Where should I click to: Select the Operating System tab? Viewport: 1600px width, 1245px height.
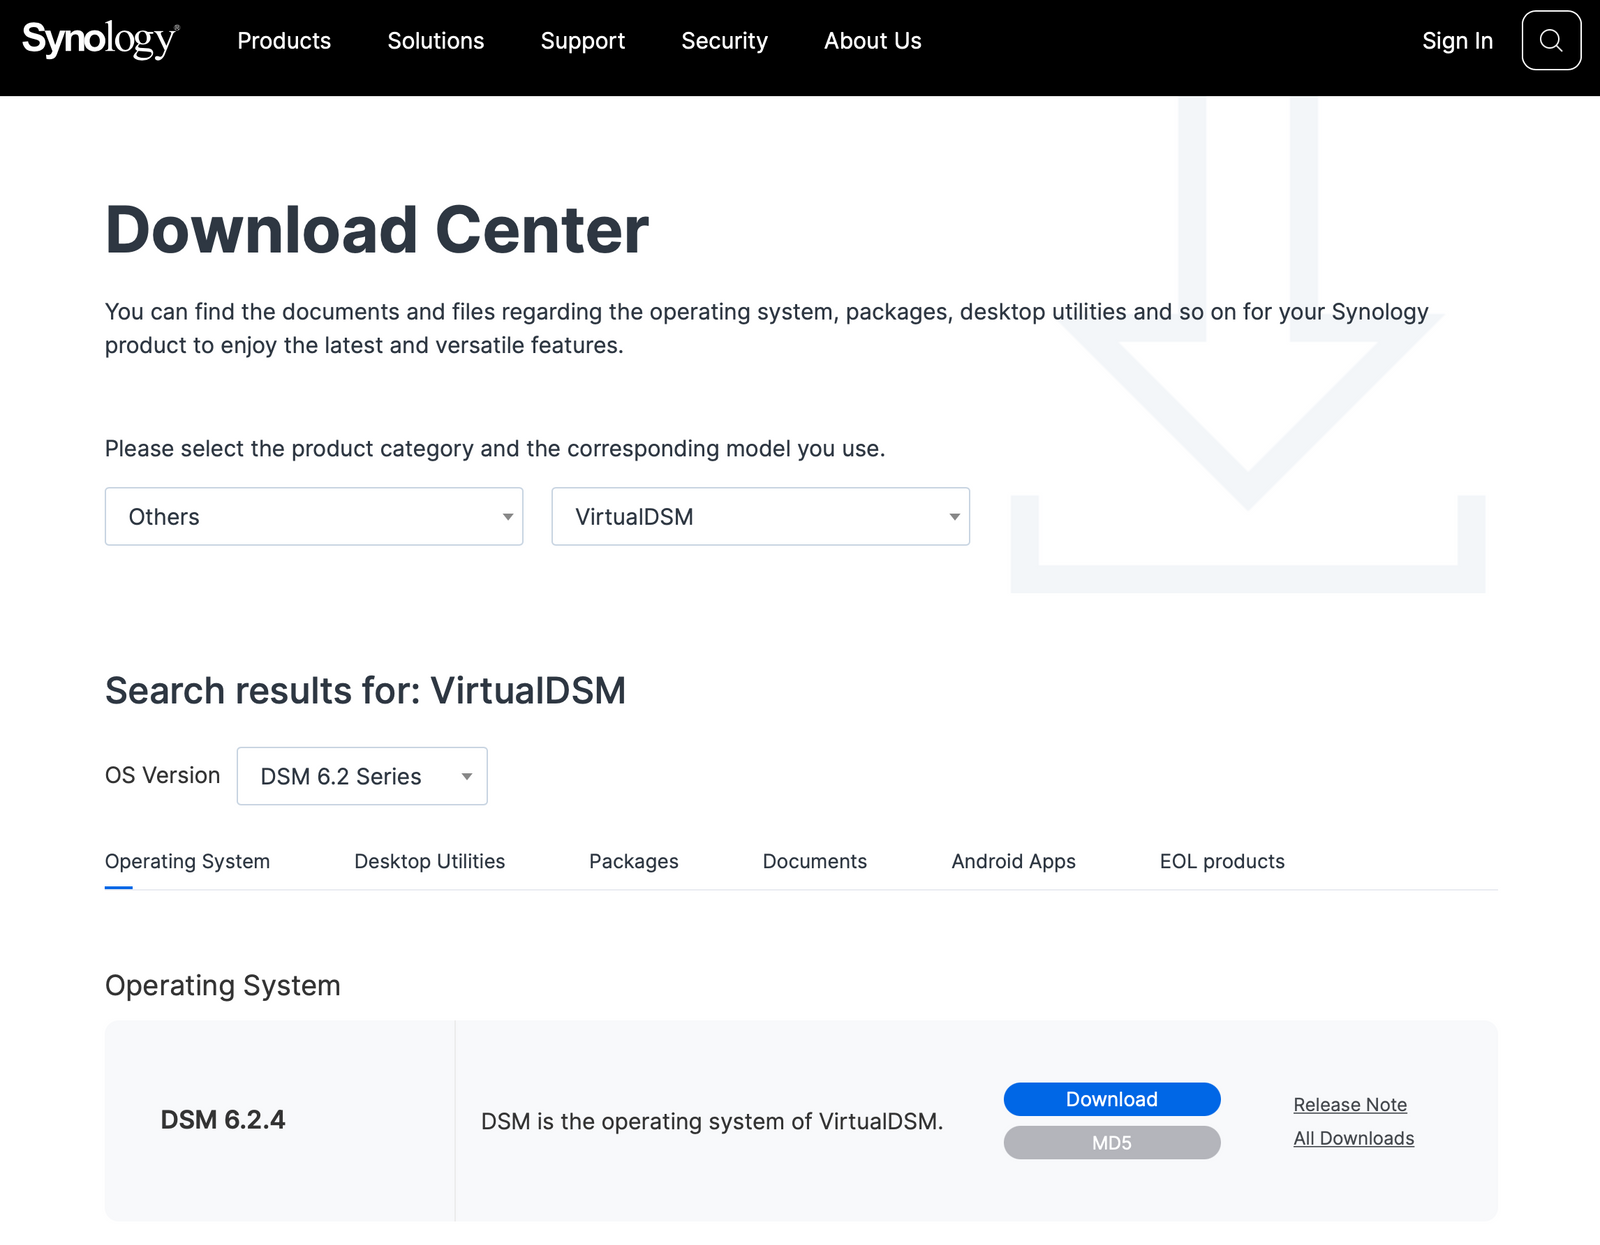coord(187,861)
